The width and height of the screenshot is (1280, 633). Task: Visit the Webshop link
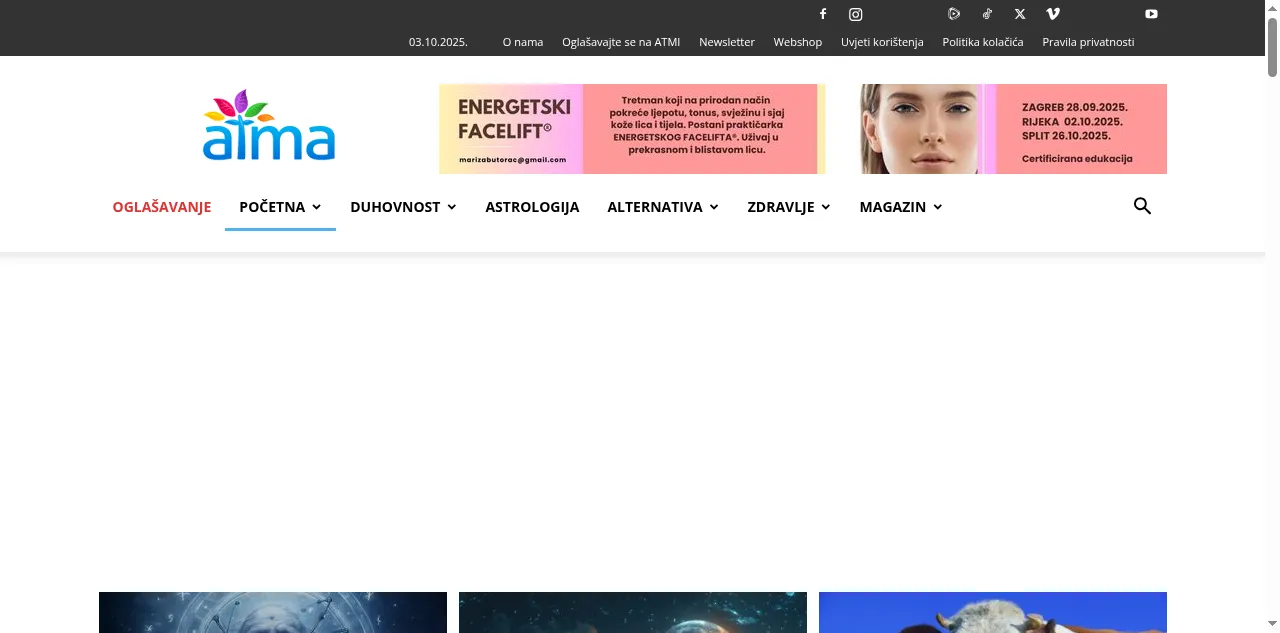click(x=798, y=42)
